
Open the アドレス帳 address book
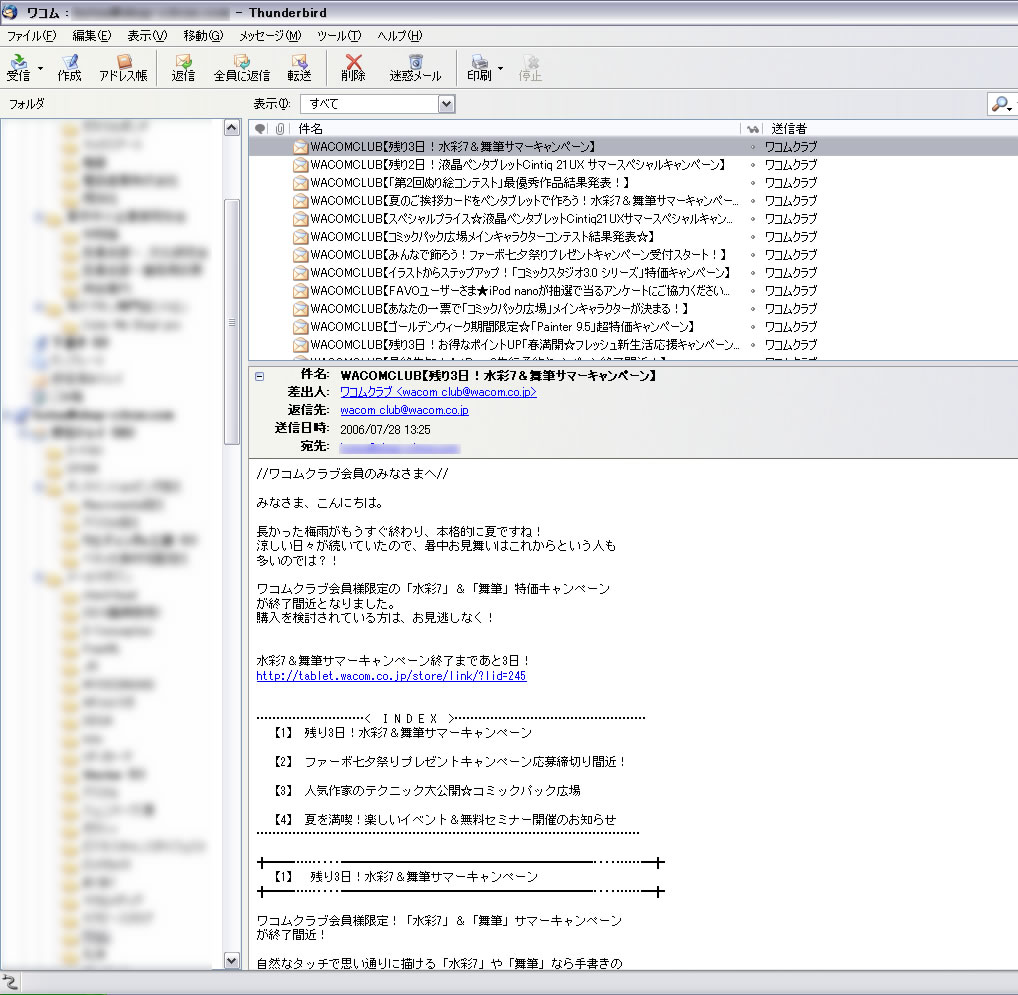(123, 67)
